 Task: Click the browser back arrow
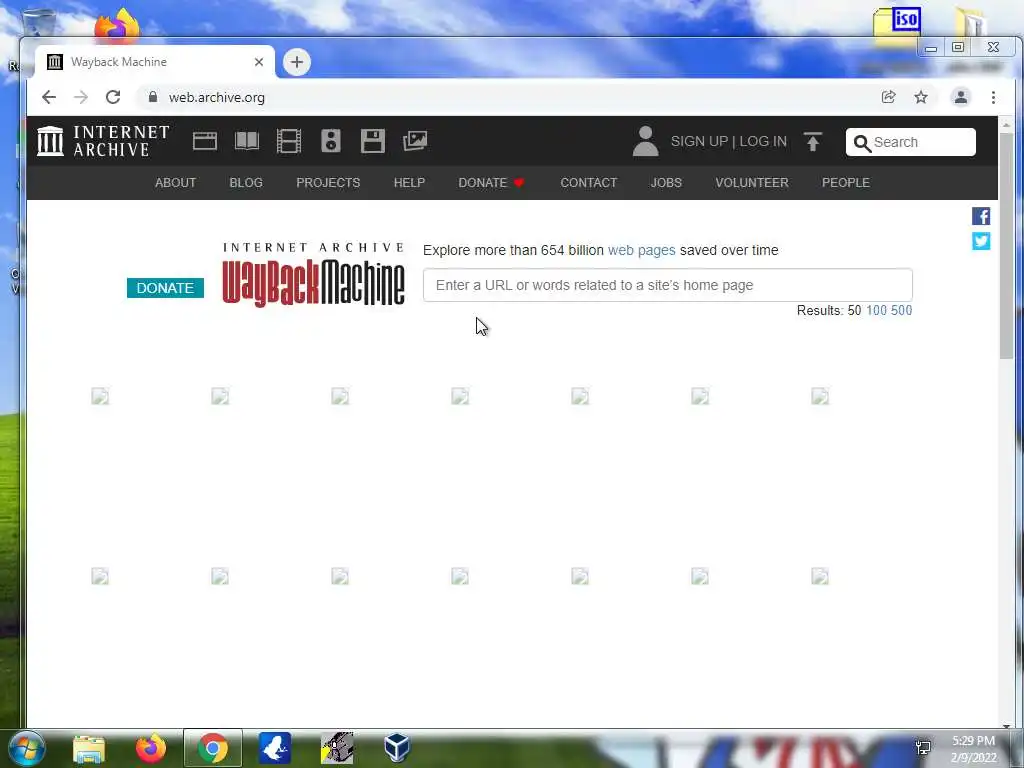[49, 97]
